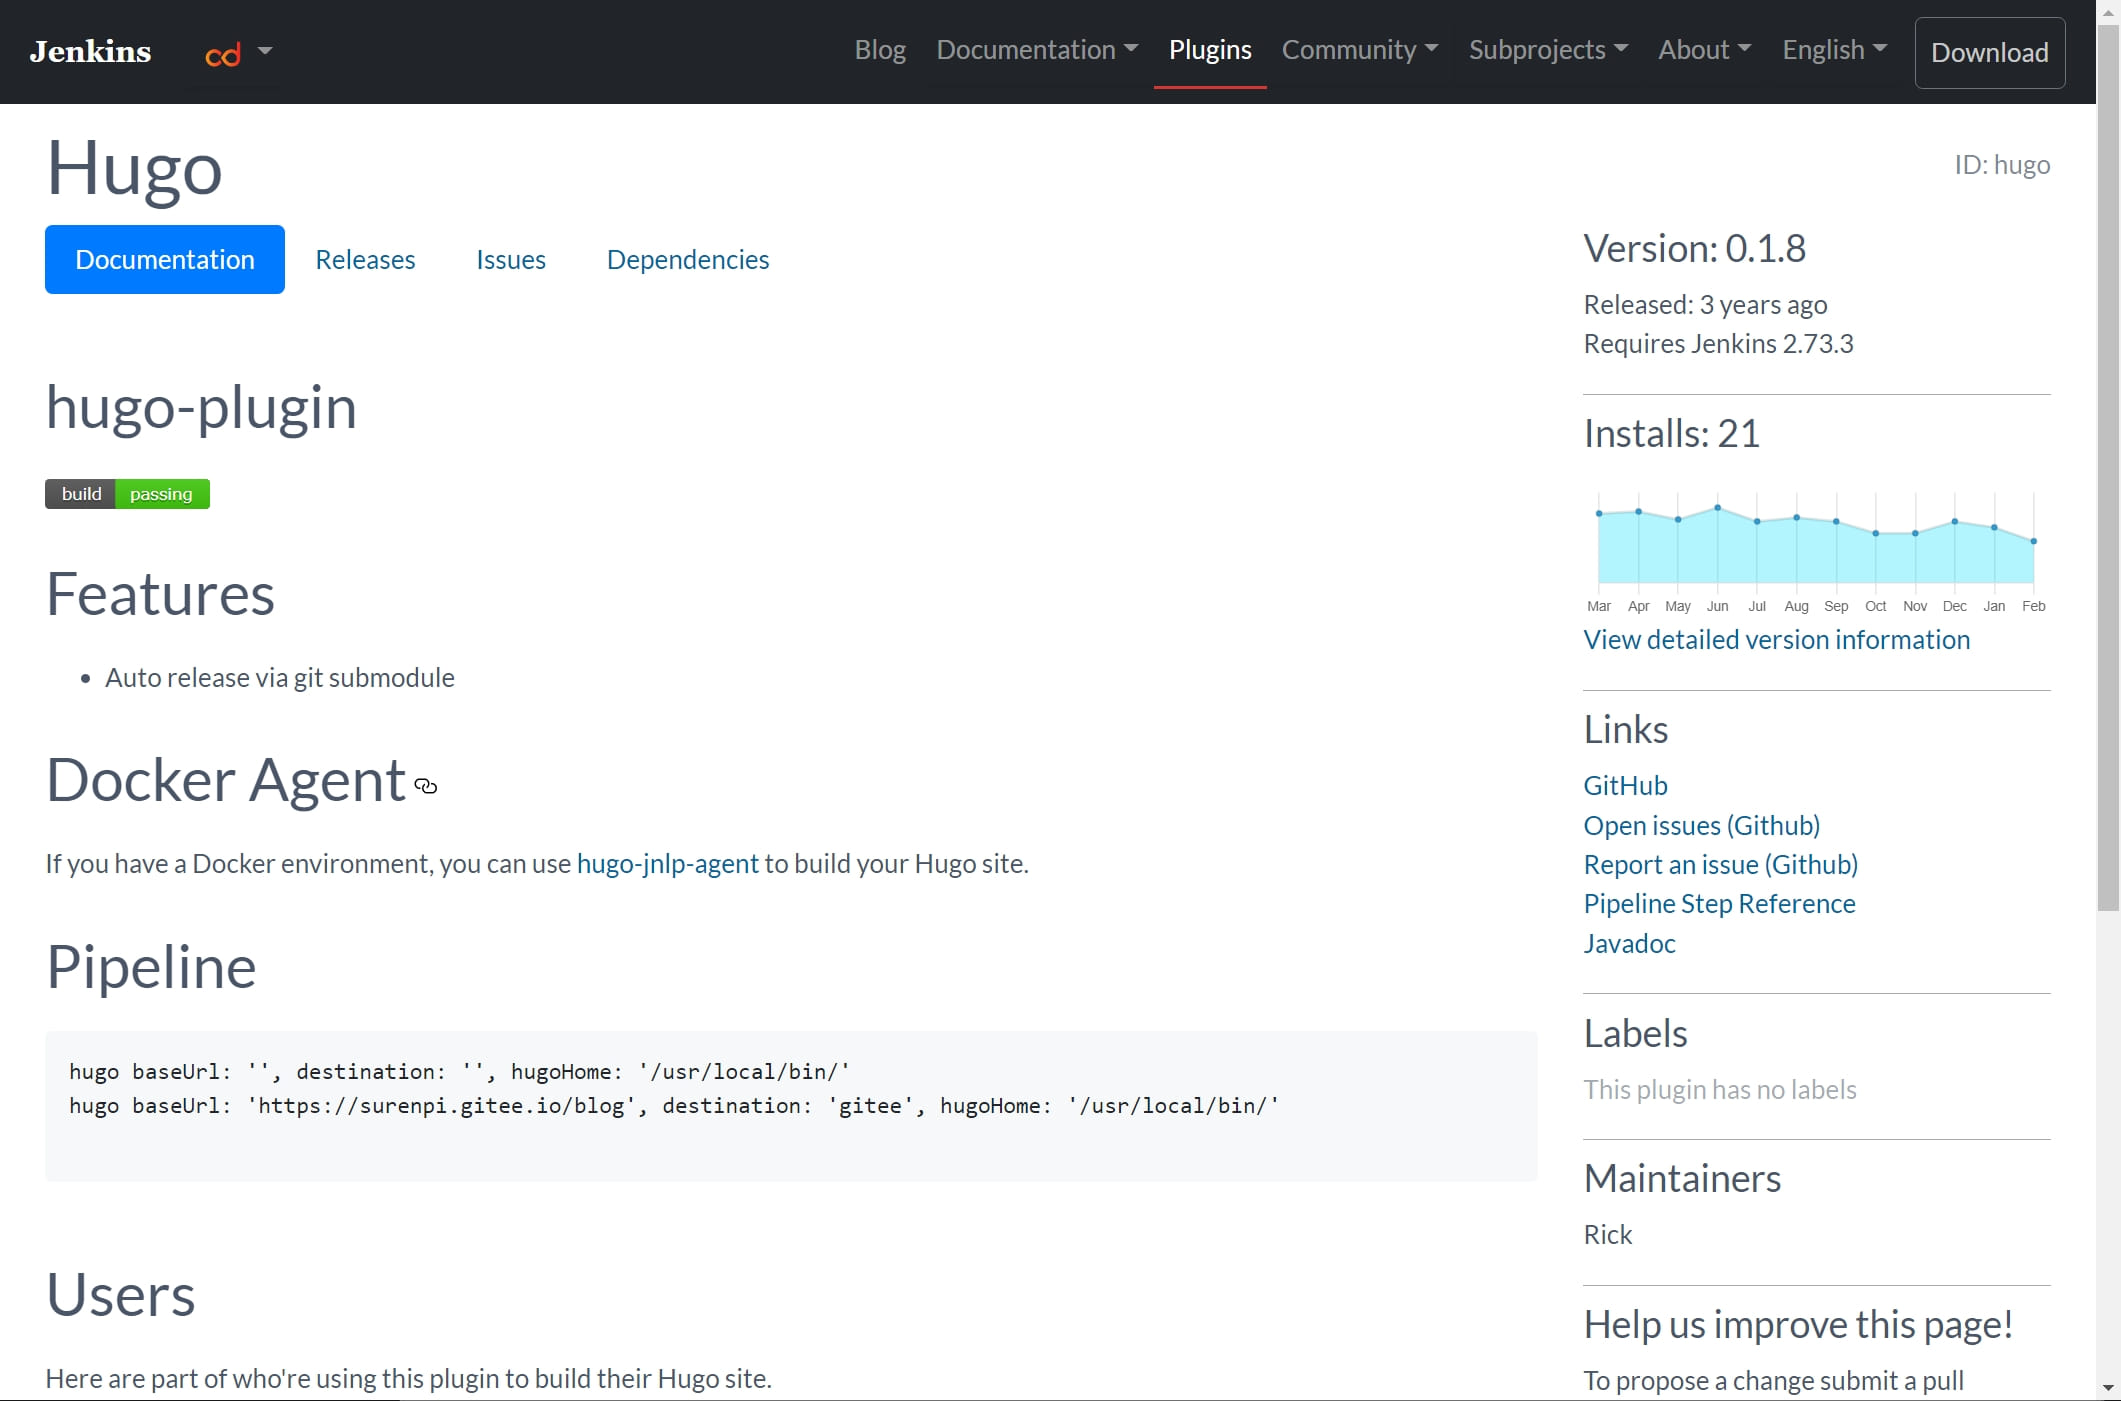Open View detailed version information link
The image size is (2121, 1401).
tap(1777, 639)
